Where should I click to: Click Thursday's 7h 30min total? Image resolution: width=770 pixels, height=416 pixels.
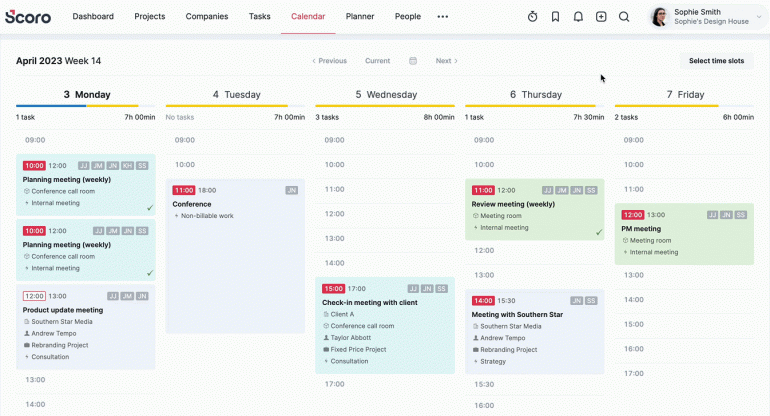click(x=589, y=117)
